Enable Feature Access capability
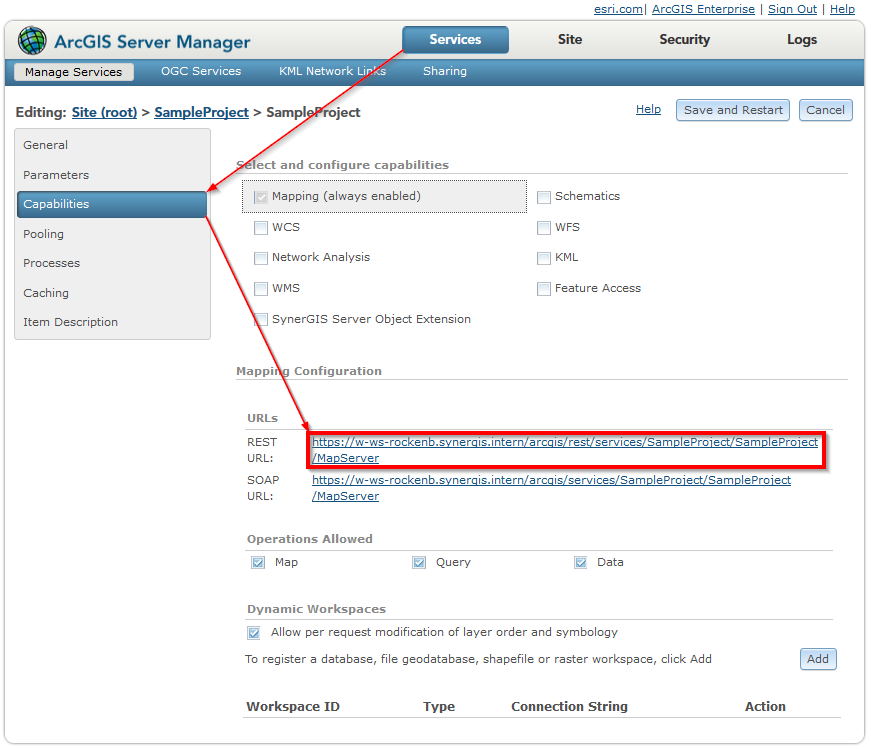Image resolution: width=871 pixels, height=749 pixels. (544, 288)
